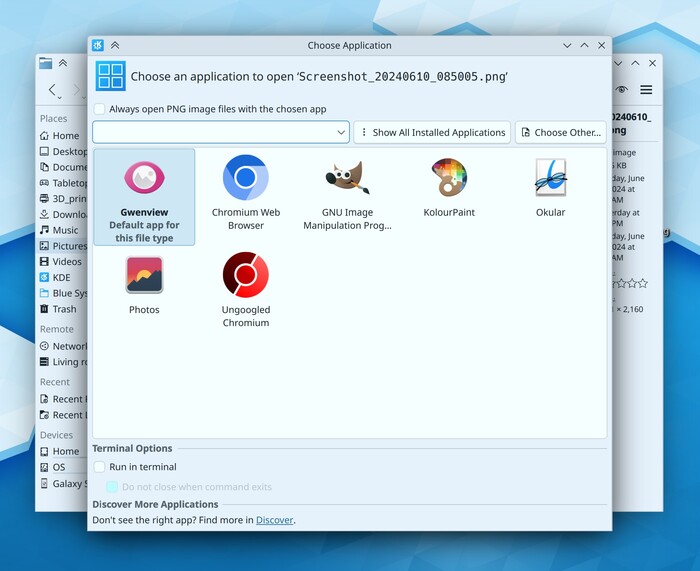Pick Ungoogled Chromium icon
The image size is (700, 571).
[x=246, y=275]
